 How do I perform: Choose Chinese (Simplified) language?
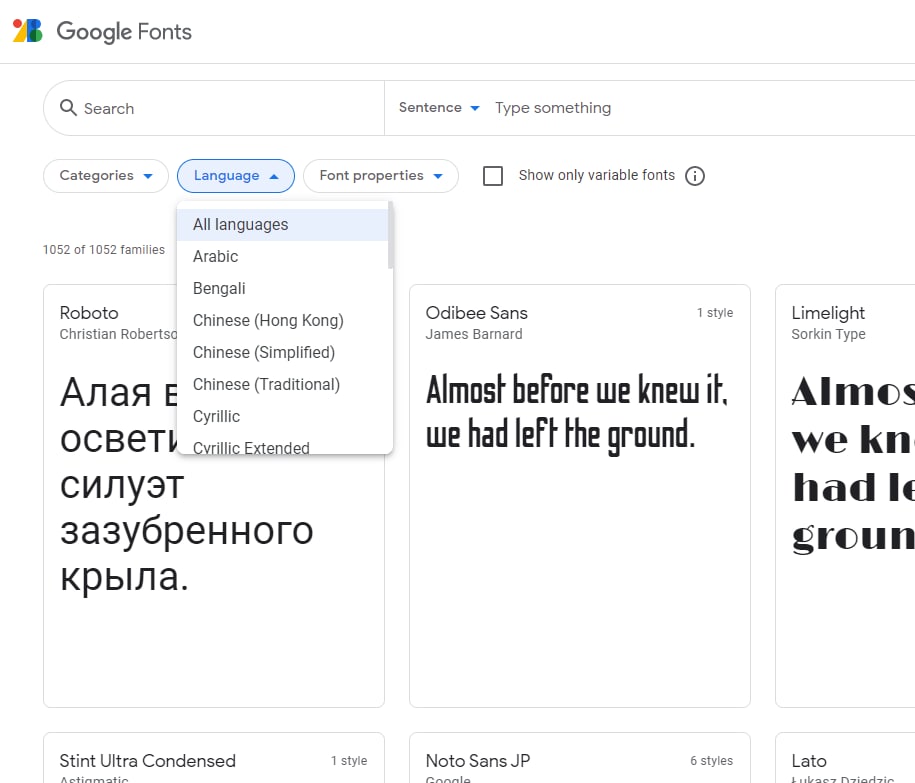(282, 352)
